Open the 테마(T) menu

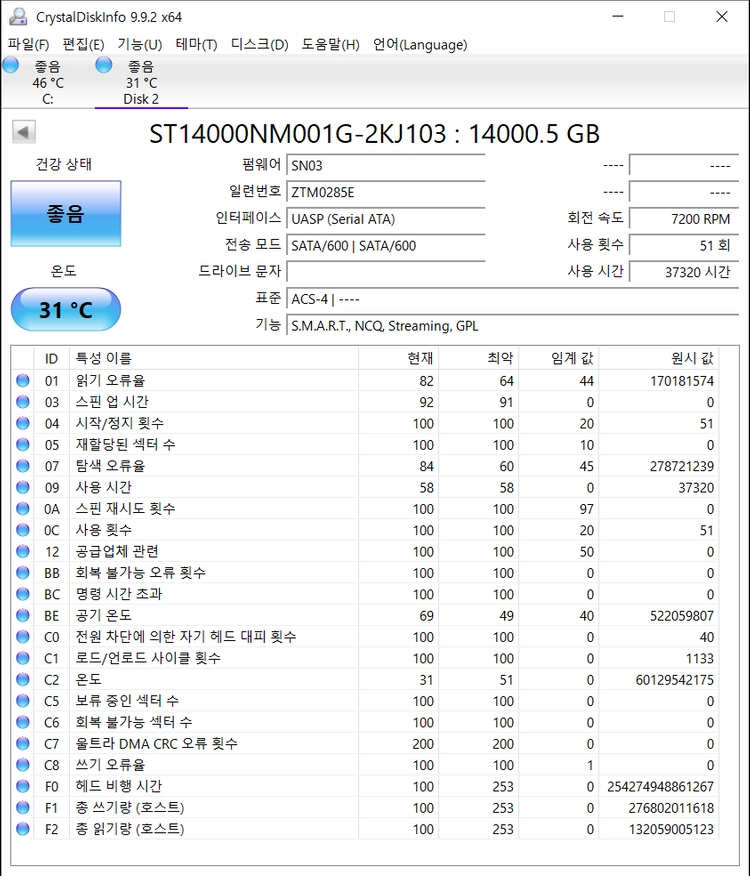point(196,44)
